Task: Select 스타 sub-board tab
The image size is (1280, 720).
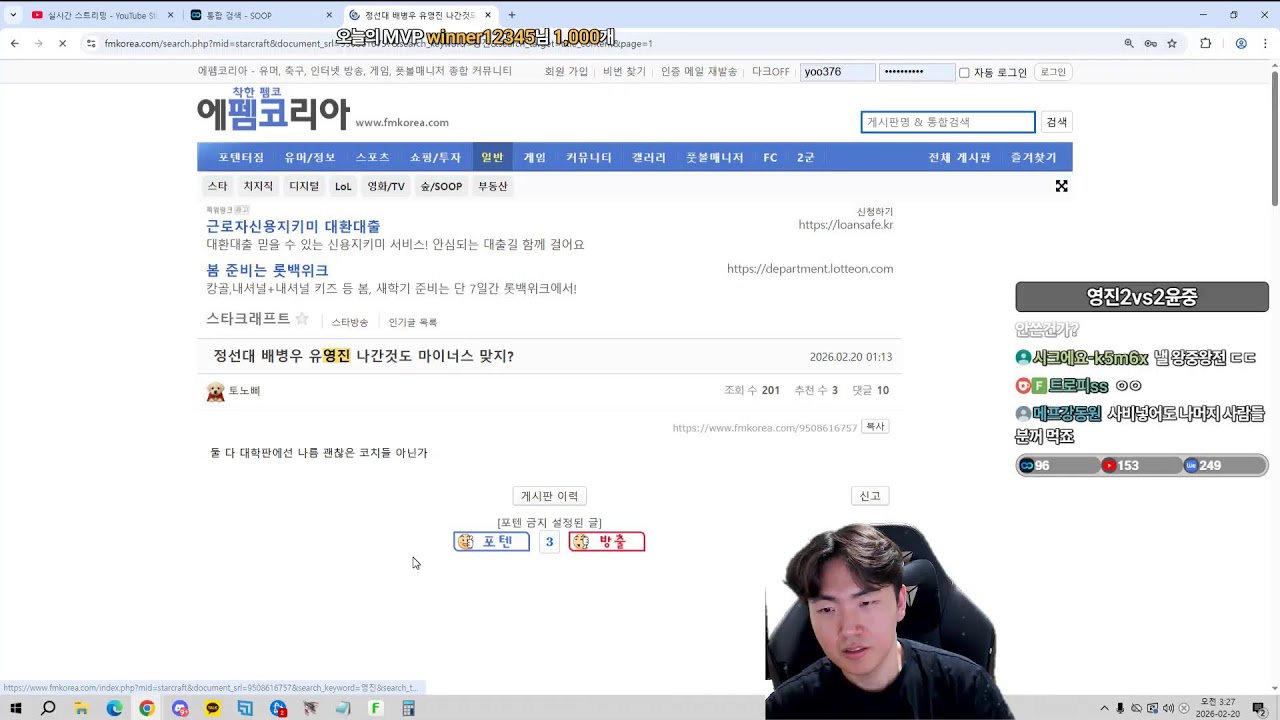Action: pyautogui.click(x=217, y=186)
